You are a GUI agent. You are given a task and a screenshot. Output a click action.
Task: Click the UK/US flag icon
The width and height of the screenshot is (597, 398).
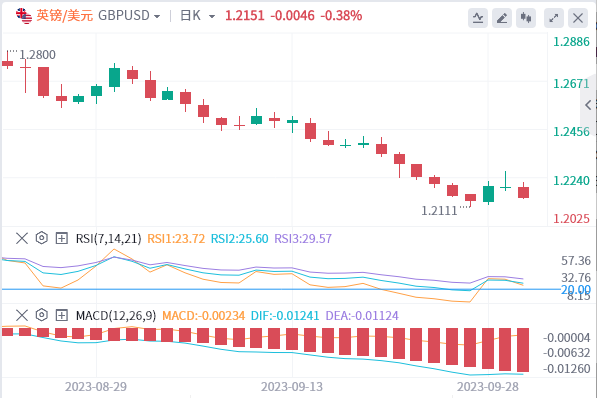pos(24,16)
